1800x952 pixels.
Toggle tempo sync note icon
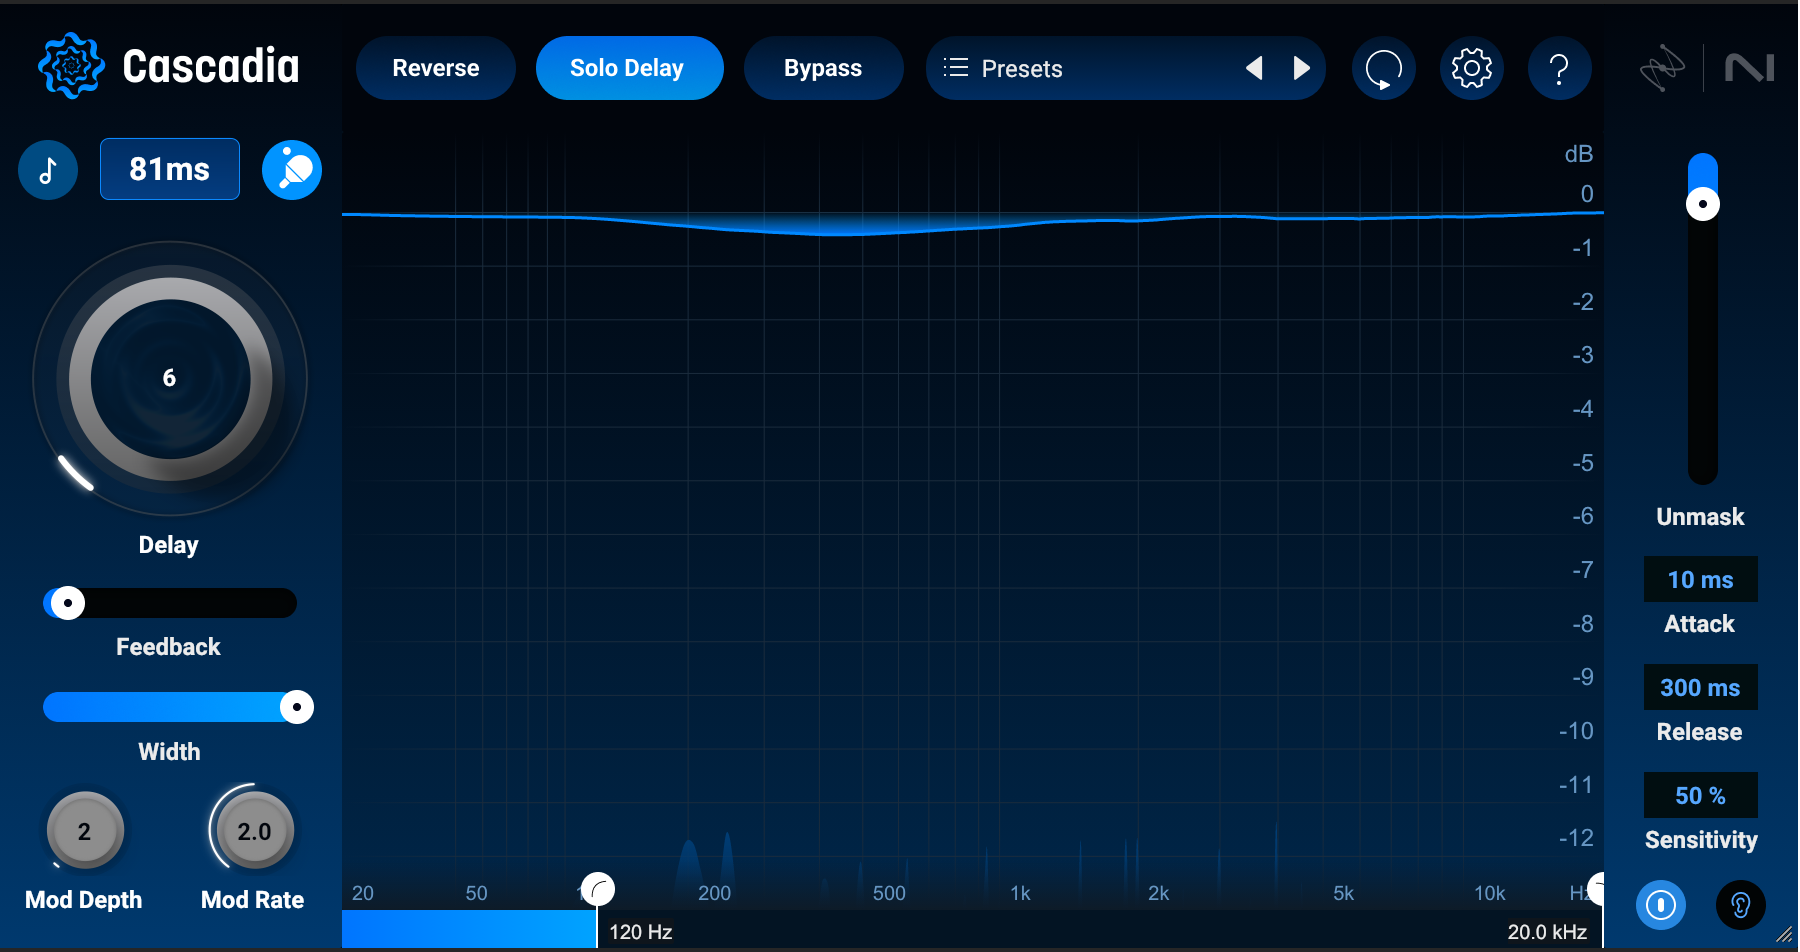pos(48,170)
